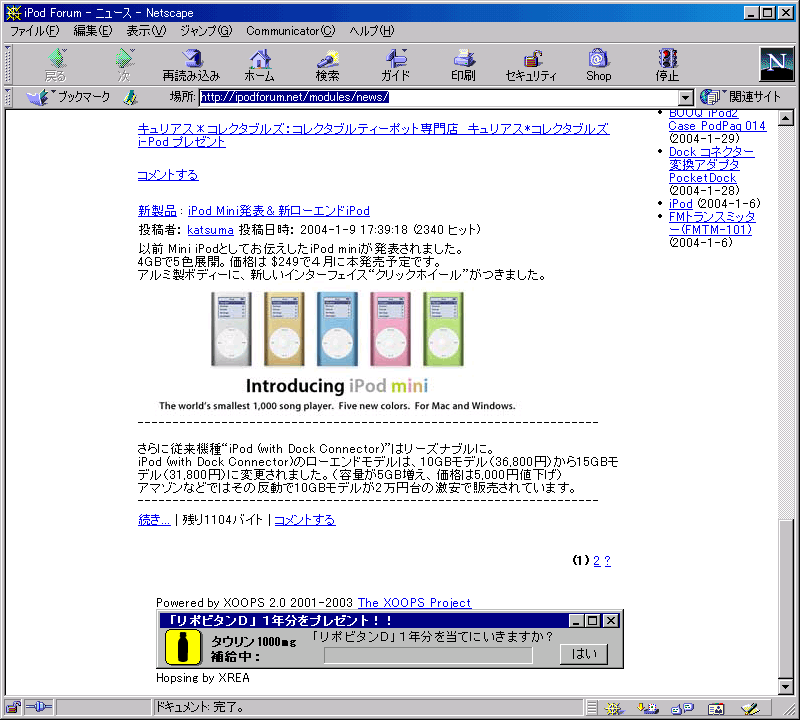Open the iPod Mini発表＆新ローエンドiPod article

pyautogui.click(x=279, y=211)
